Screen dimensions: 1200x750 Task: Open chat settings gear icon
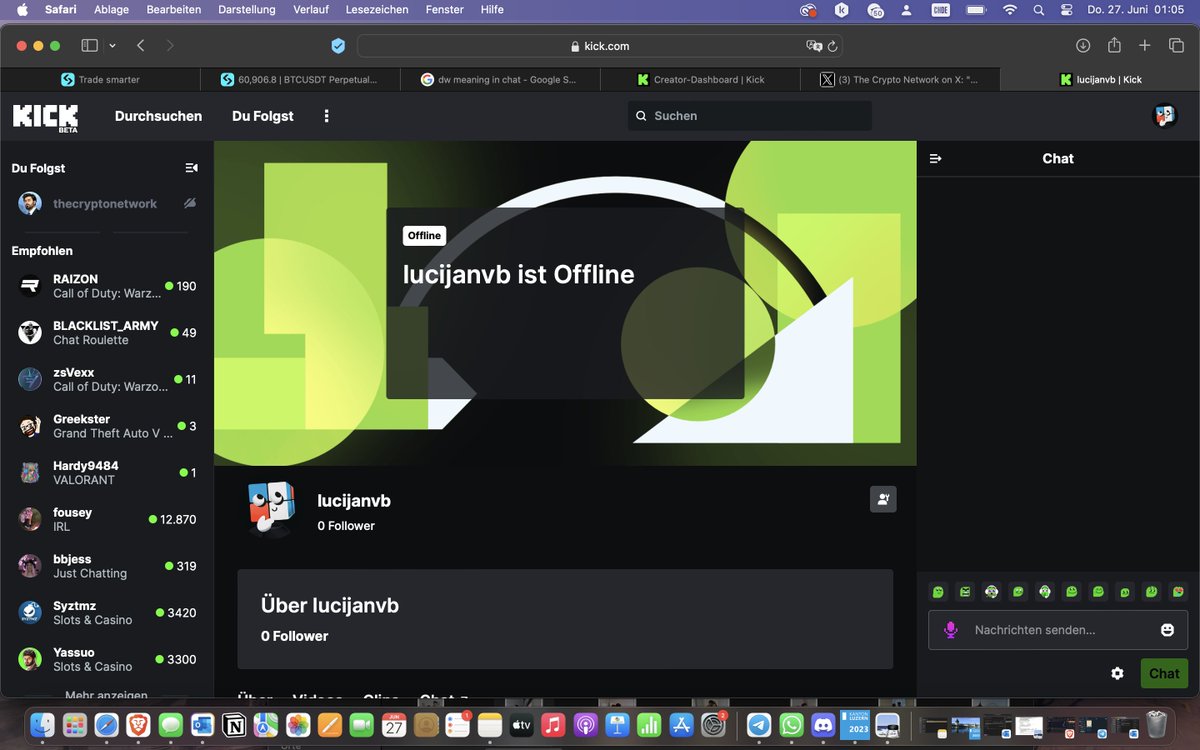pos(1117,673)
